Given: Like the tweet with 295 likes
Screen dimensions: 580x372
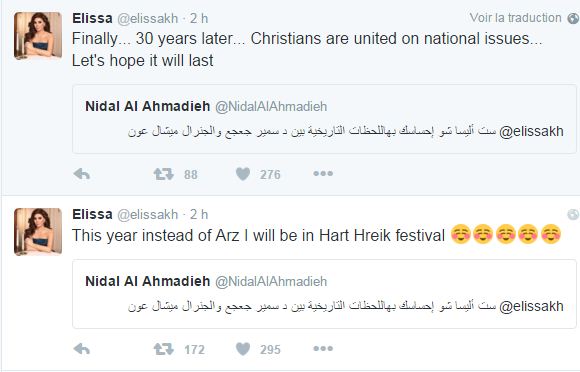Looking at the screenshot, I should 243,349.
